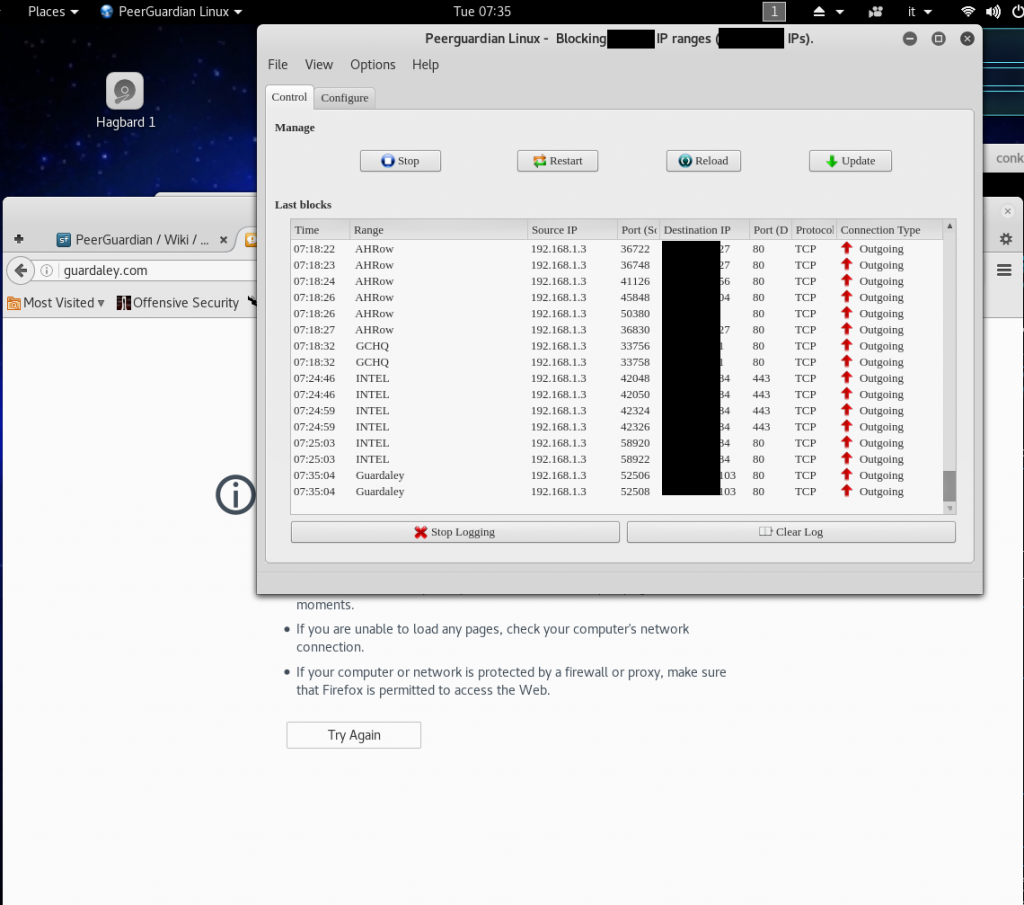Select the Guardaley row with source port 52506
The width and height of the screenshot is (1024, 905).
(x=616, y=475)
